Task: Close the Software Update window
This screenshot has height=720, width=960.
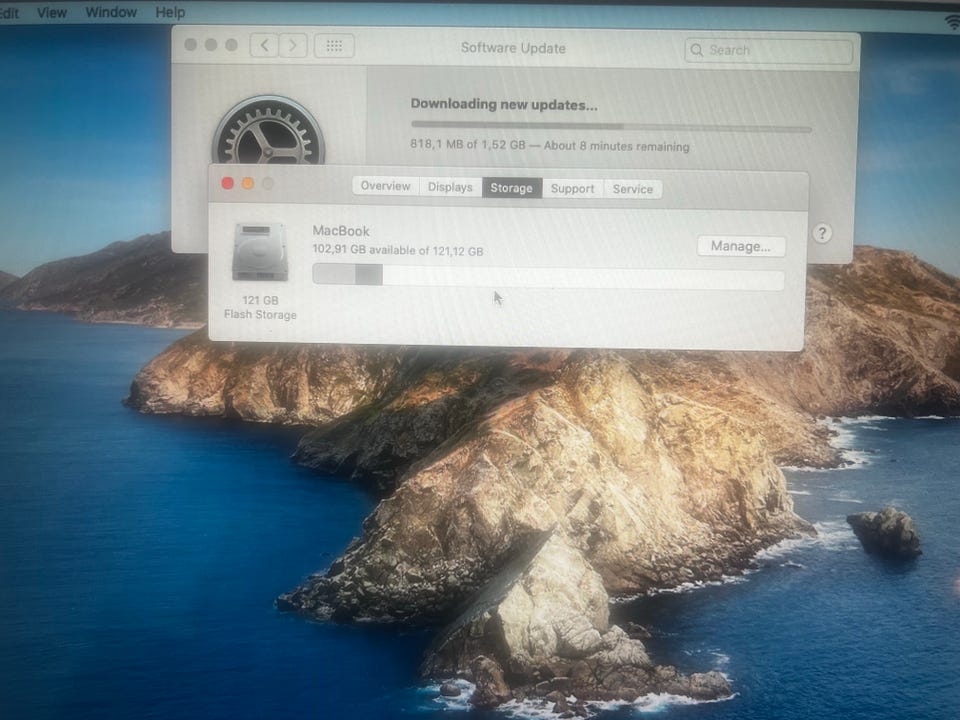Action: point(190,44)
